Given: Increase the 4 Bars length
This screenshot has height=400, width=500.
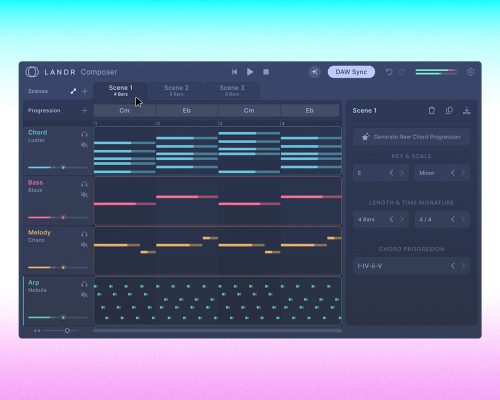Looking at the screenshot, I should (402, 219).
